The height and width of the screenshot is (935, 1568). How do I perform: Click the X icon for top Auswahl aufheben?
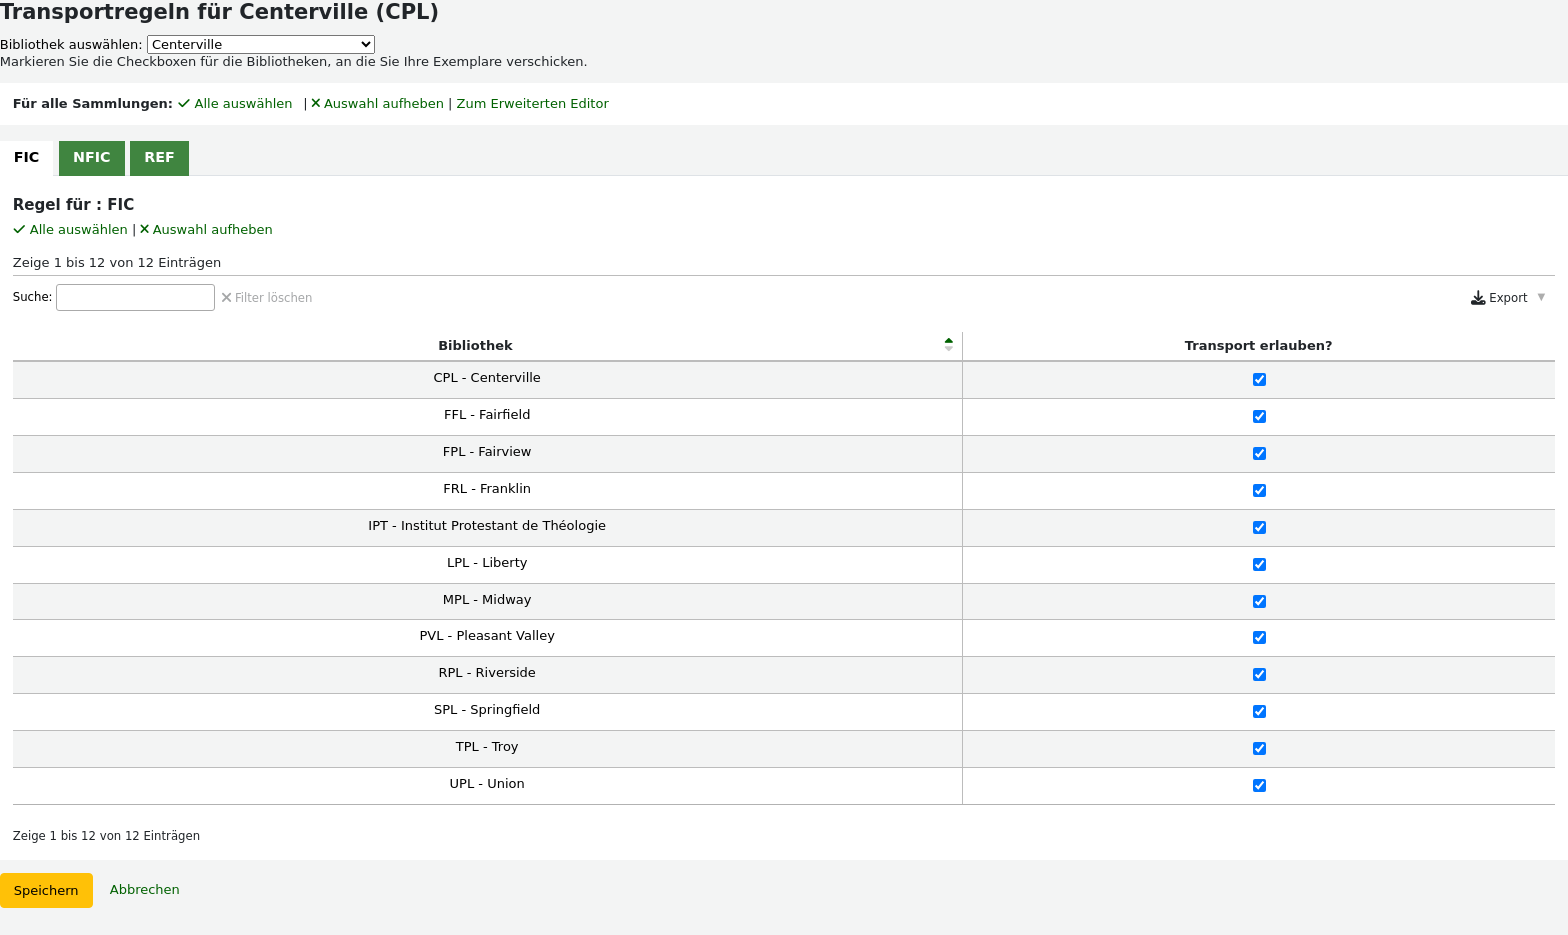[x=316, y=104]
